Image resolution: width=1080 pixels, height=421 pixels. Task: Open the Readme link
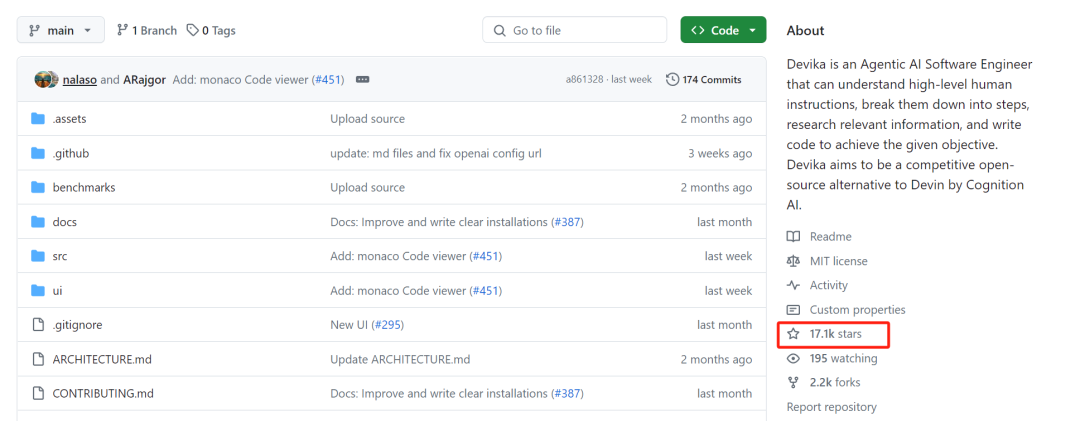point(831,236)
